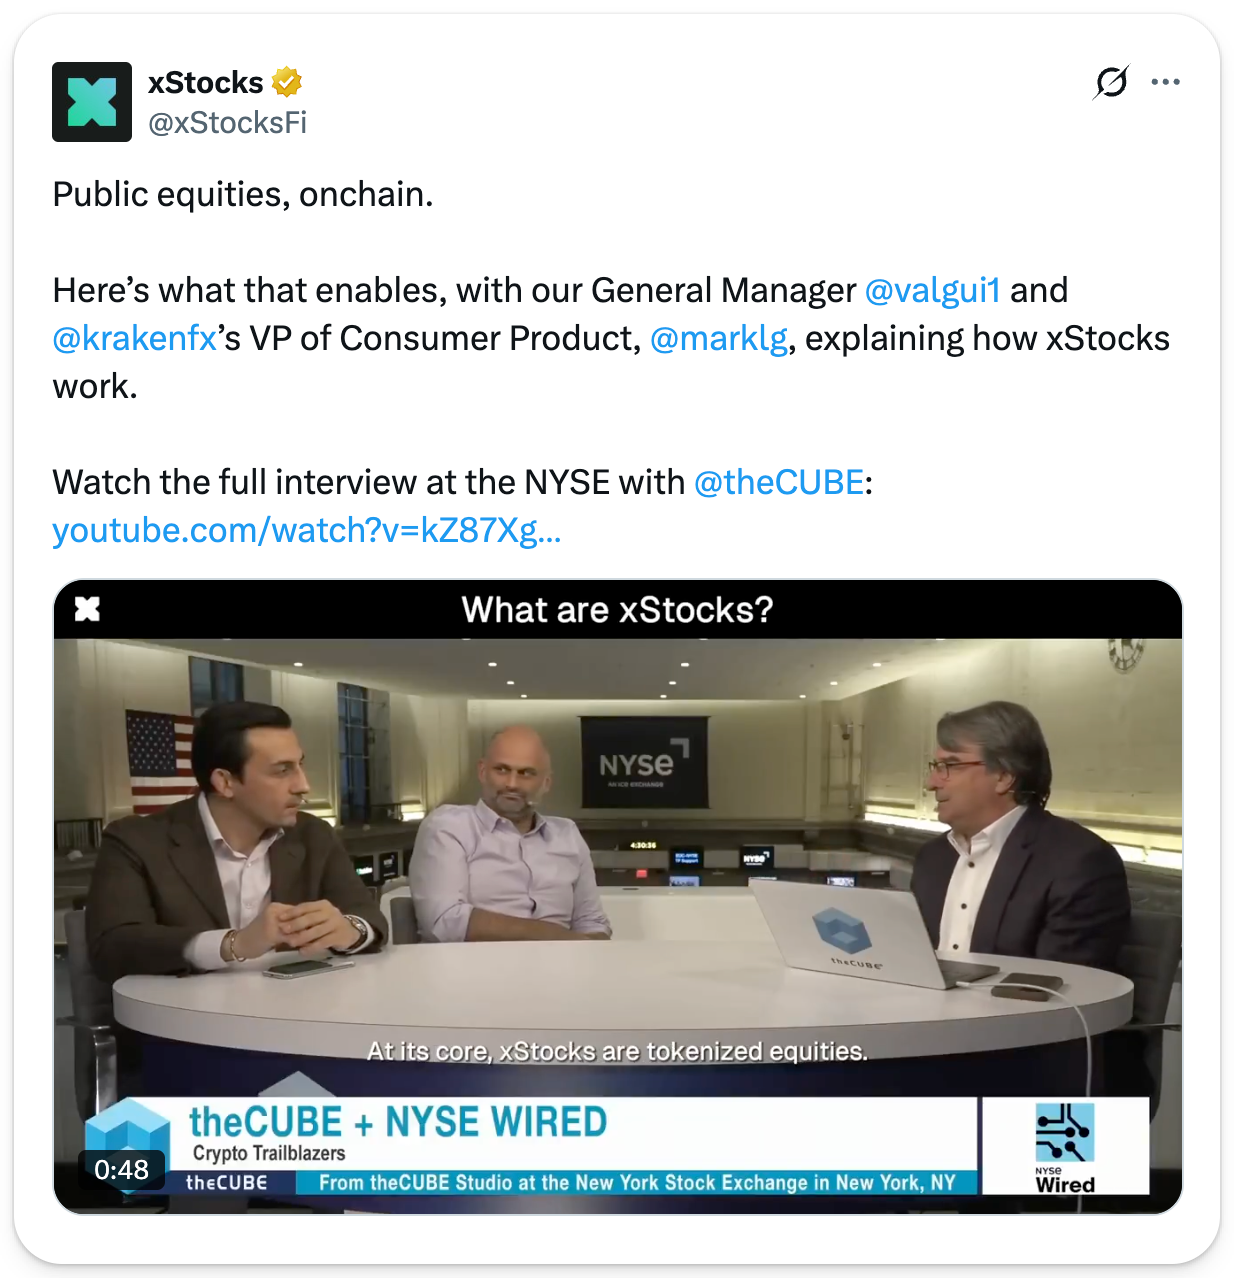Click theCUBE logo on the laptop
Viewport: 1234px width, 1278px height.
point(842,935)
